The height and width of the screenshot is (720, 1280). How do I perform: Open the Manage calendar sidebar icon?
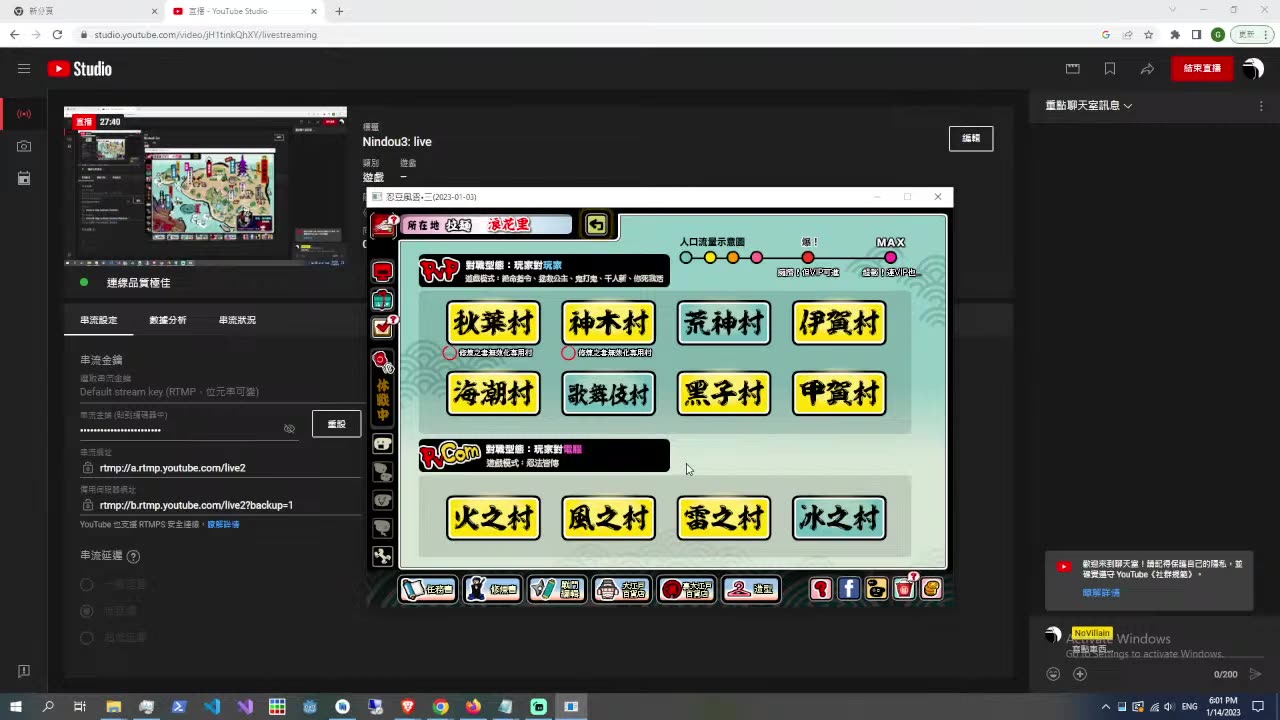coord(24,178)
